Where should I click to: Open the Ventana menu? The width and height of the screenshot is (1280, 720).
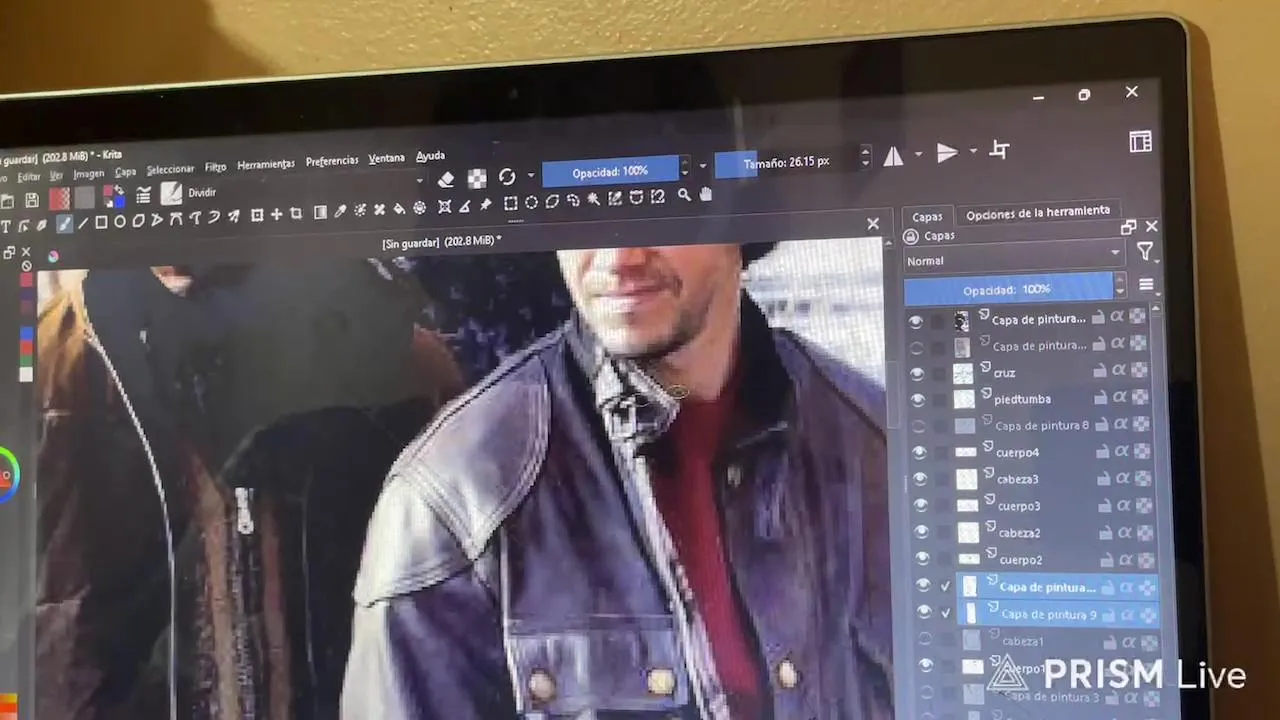pos(386,159)
